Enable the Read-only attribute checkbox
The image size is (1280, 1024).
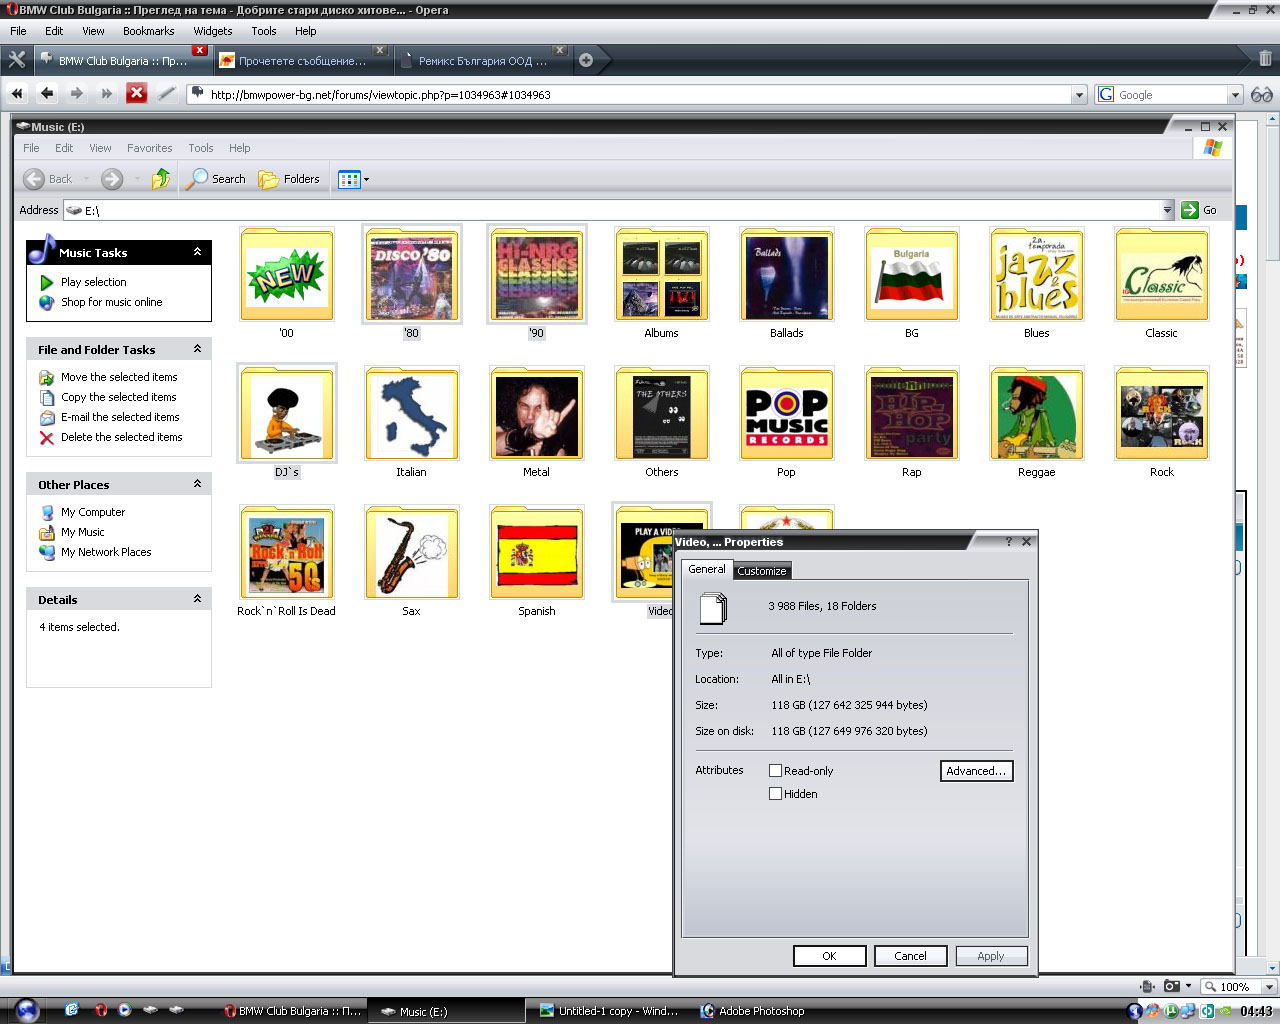click(775, 771)
